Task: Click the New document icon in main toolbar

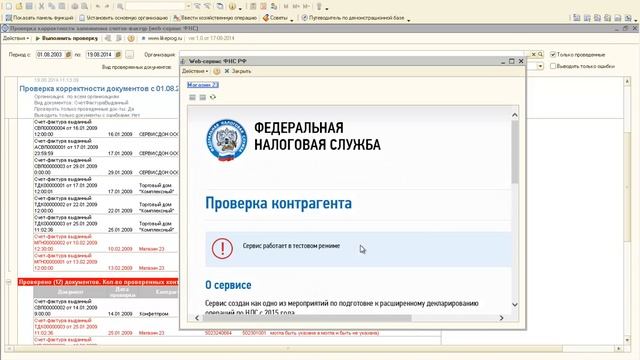Action: point(9,6)
